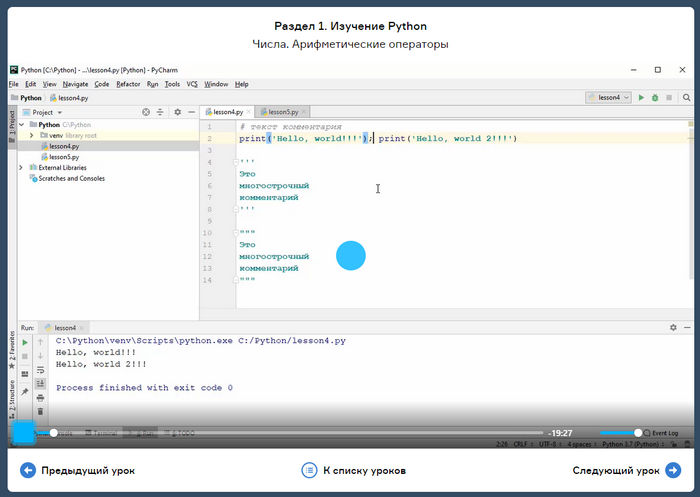Rerun lesson4 from Run panel green arrow
This screenshot has width=700, height=497.
(x=25, y=342)
